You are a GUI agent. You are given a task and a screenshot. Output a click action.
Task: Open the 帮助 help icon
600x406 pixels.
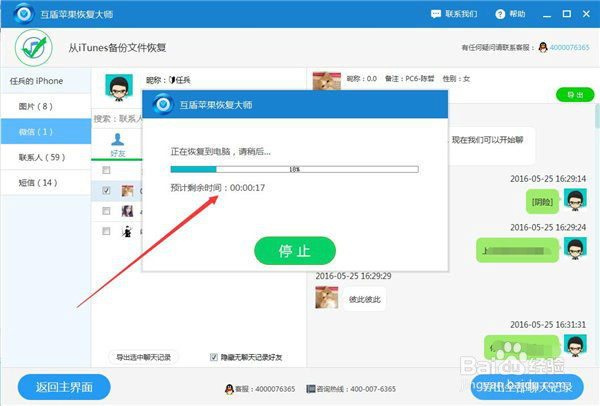click(500, 14)
